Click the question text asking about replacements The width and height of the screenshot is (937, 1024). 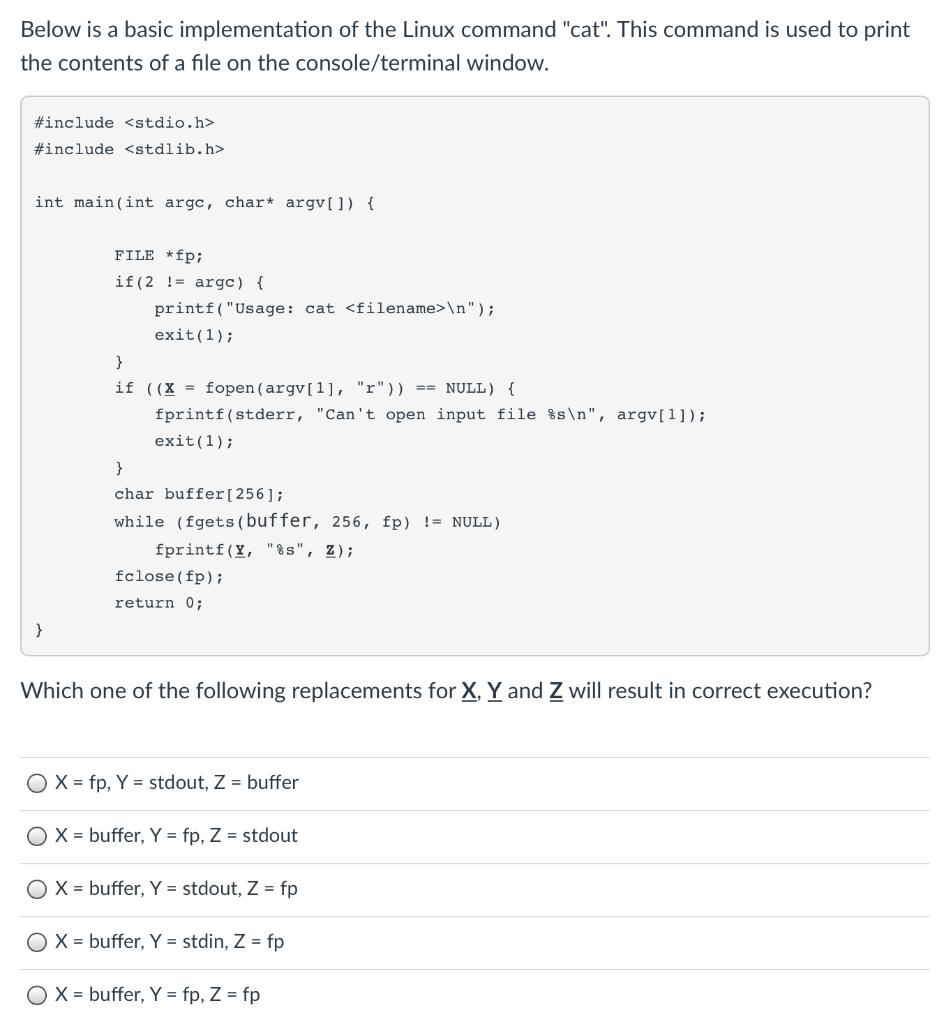click(448, 690)
